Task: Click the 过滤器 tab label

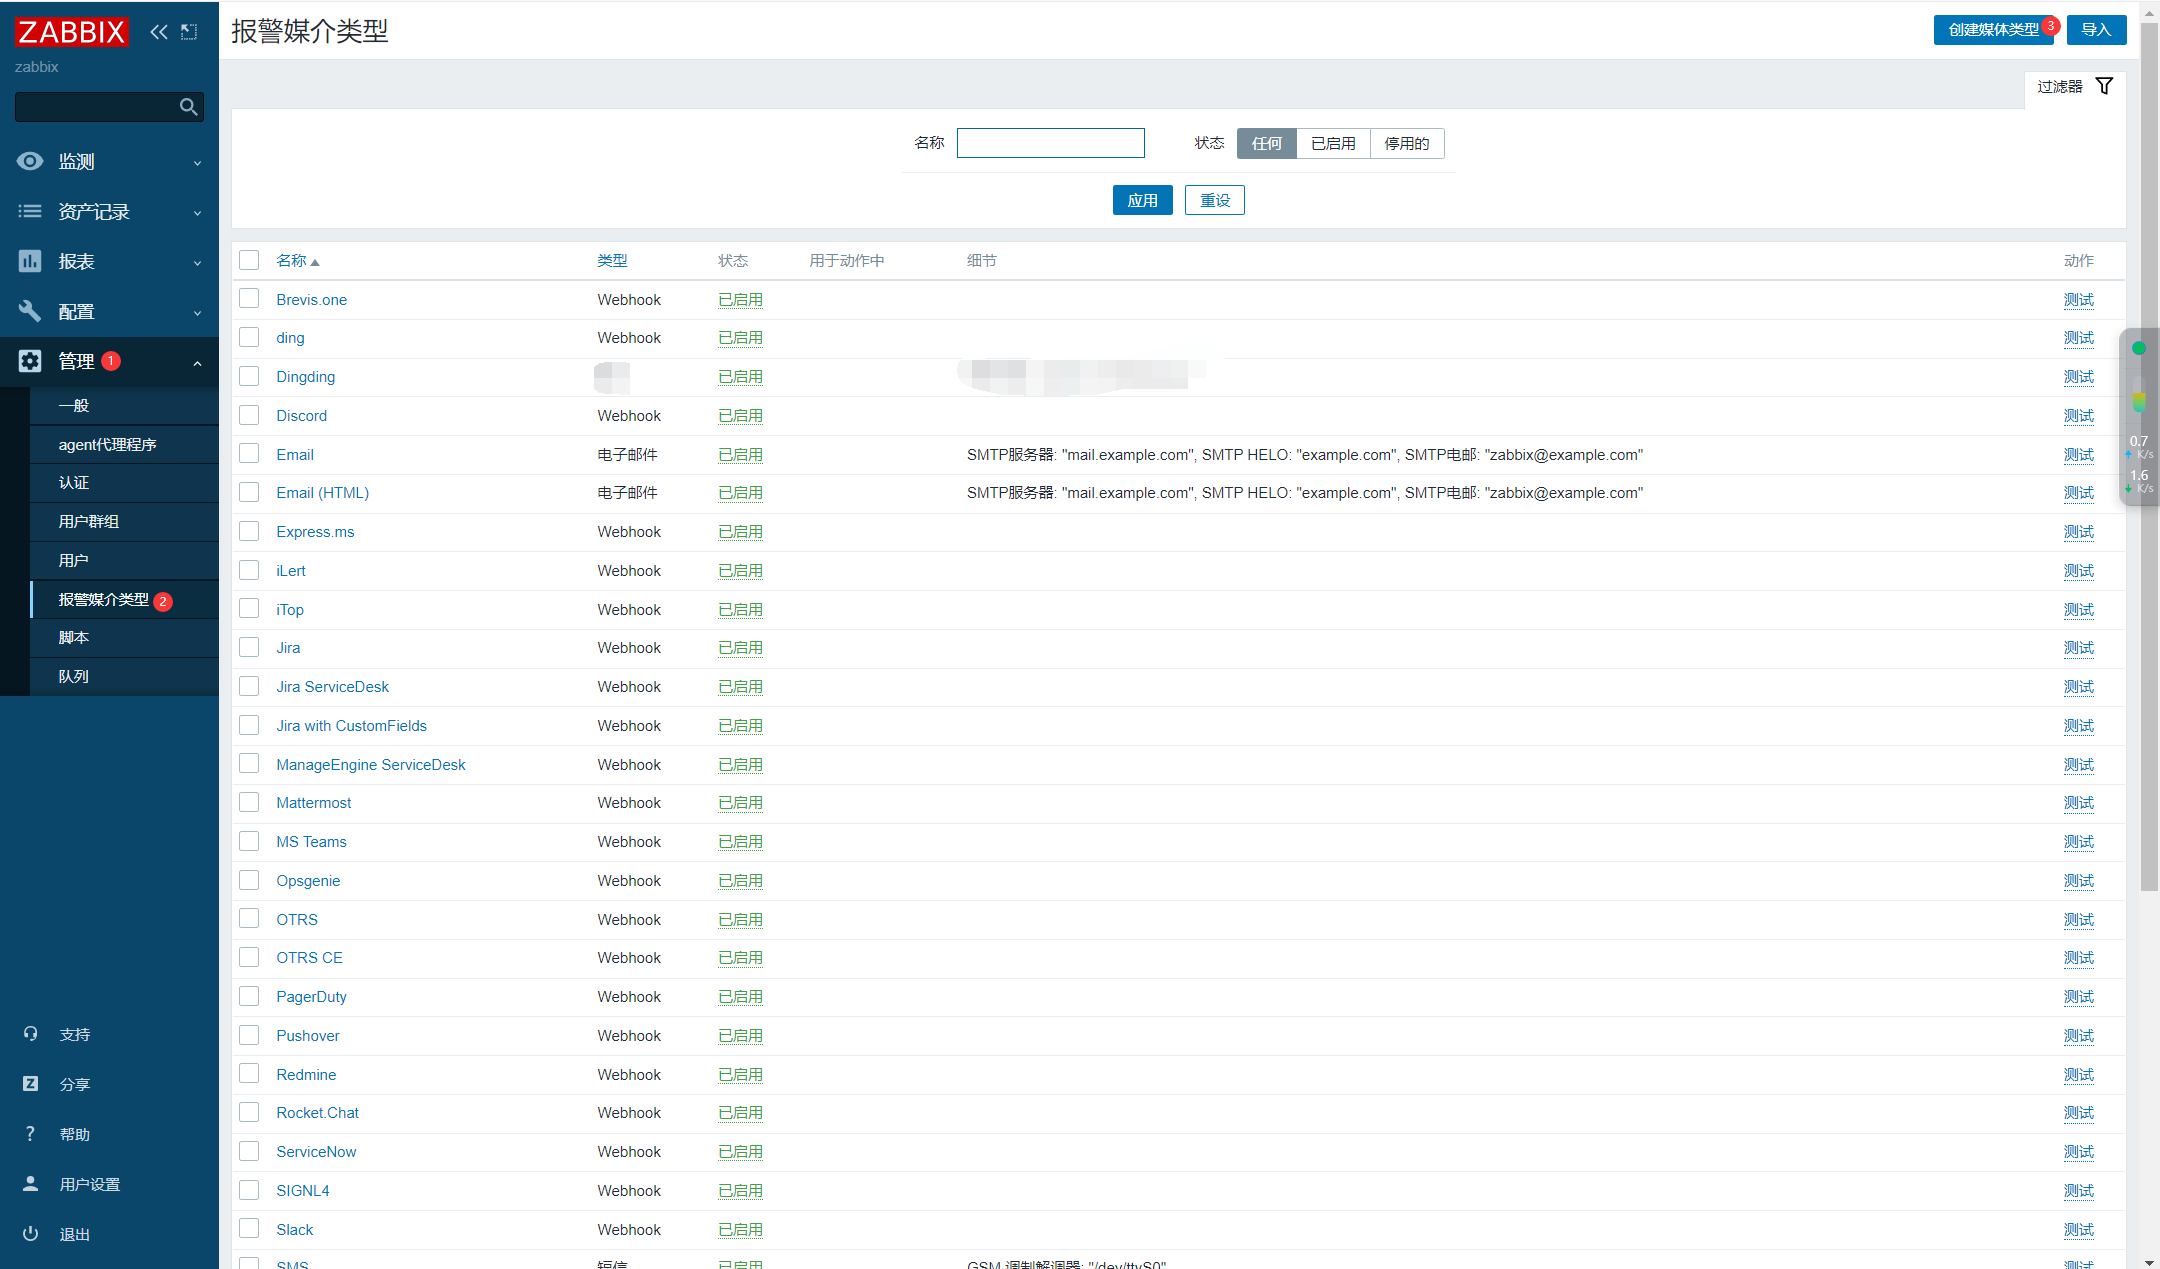Action: coord(2060,86)
